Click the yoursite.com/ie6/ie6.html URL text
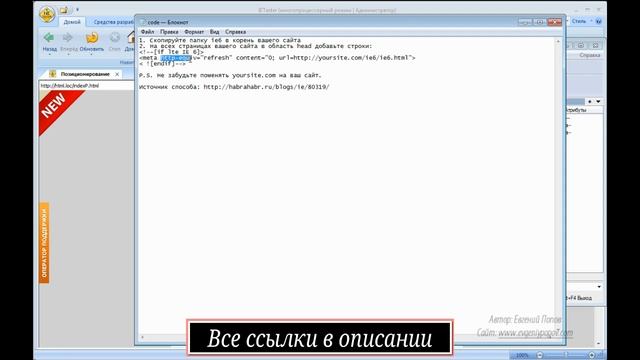Image resolution: width=640 pixels, height=360 pixels. pos(351,58)
